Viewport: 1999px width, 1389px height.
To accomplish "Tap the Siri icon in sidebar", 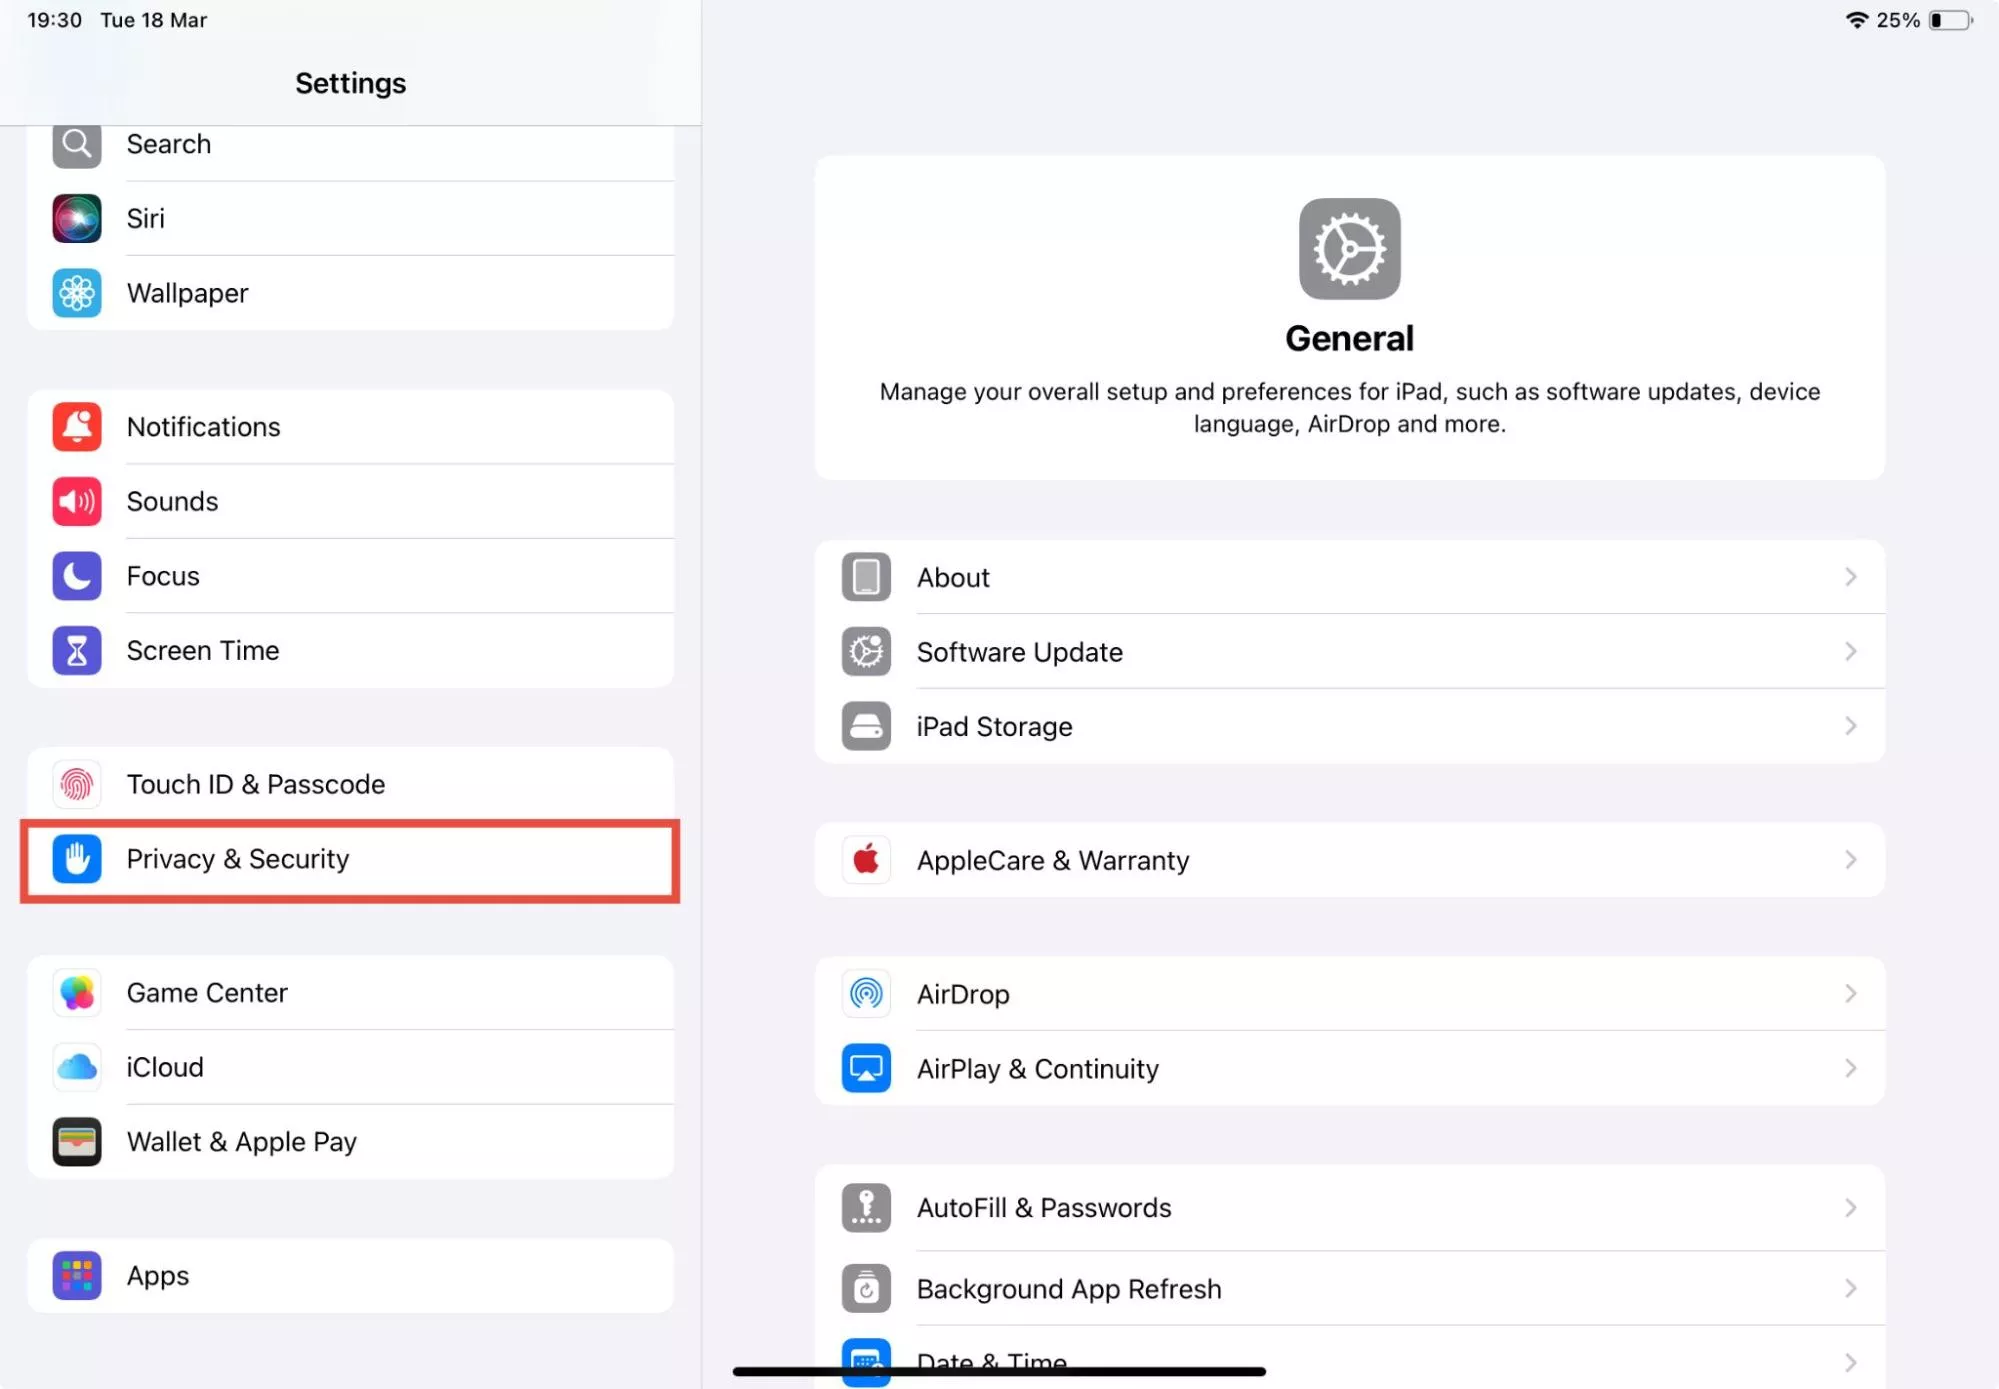I will pyautogui.click(x=77, y=218).
